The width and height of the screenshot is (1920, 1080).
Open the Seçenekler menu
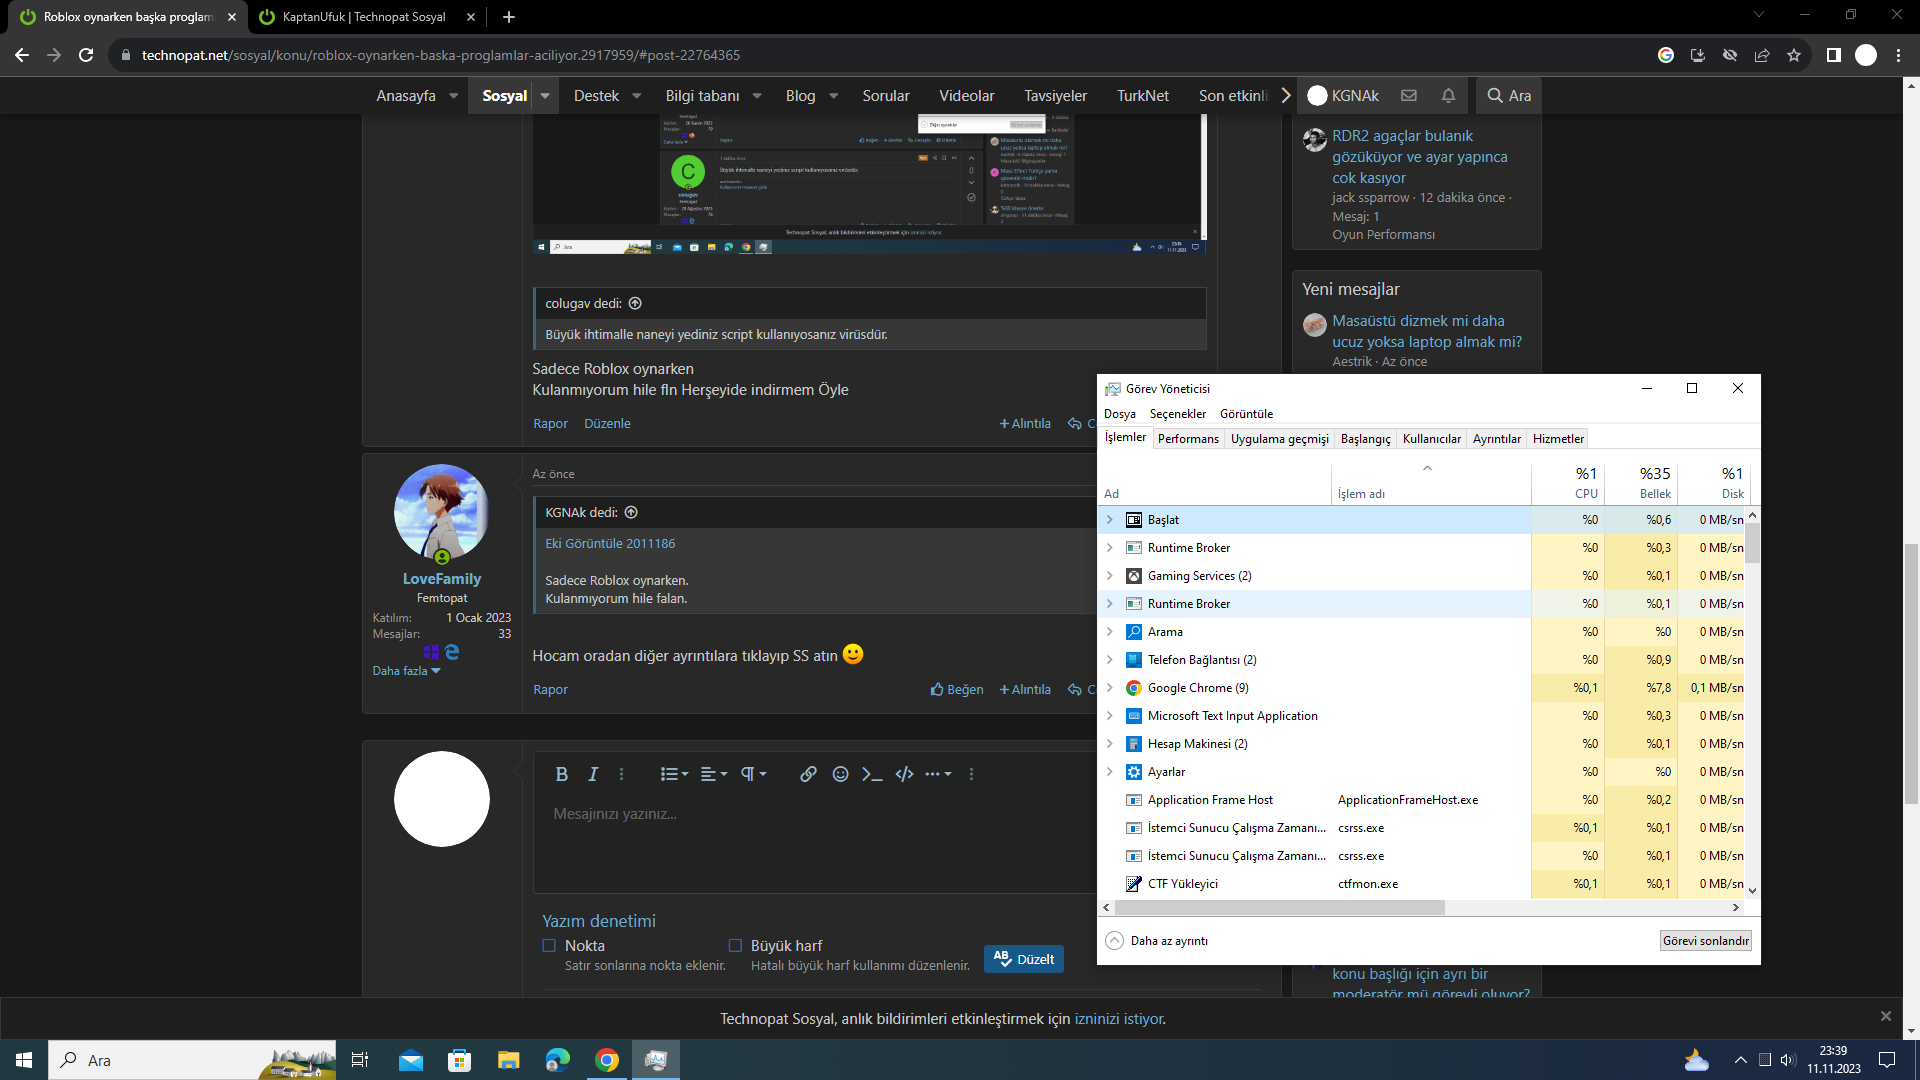coord(1177,414)
